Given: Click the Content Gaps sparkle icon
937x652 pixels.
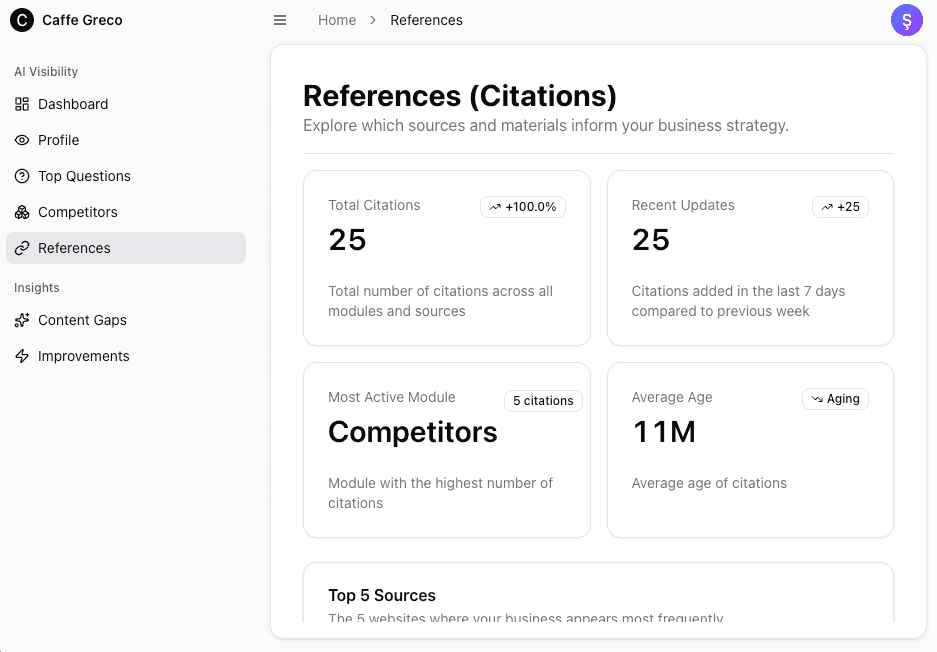Looking at the screenshot, I should 22,320.
